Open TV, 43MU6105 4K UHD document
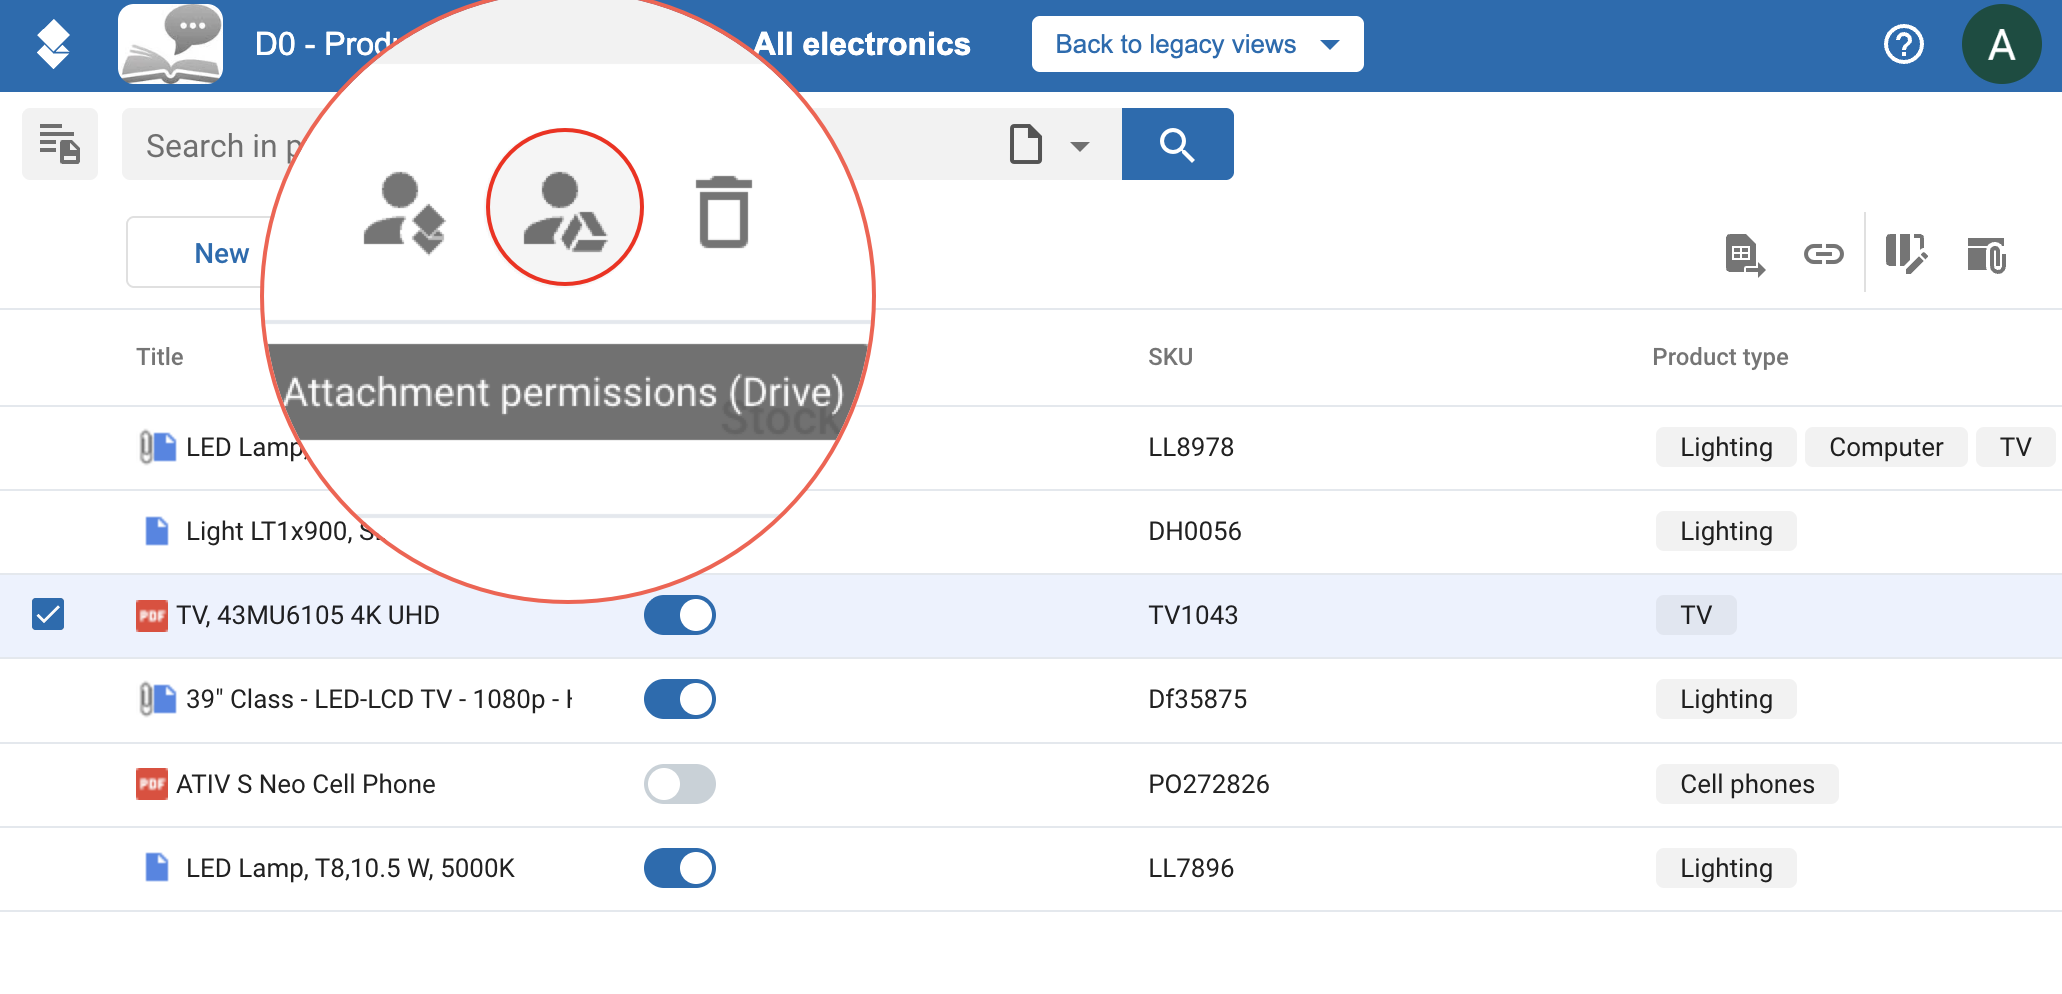This screenshot has width=2062, height=994. [308, 615]
